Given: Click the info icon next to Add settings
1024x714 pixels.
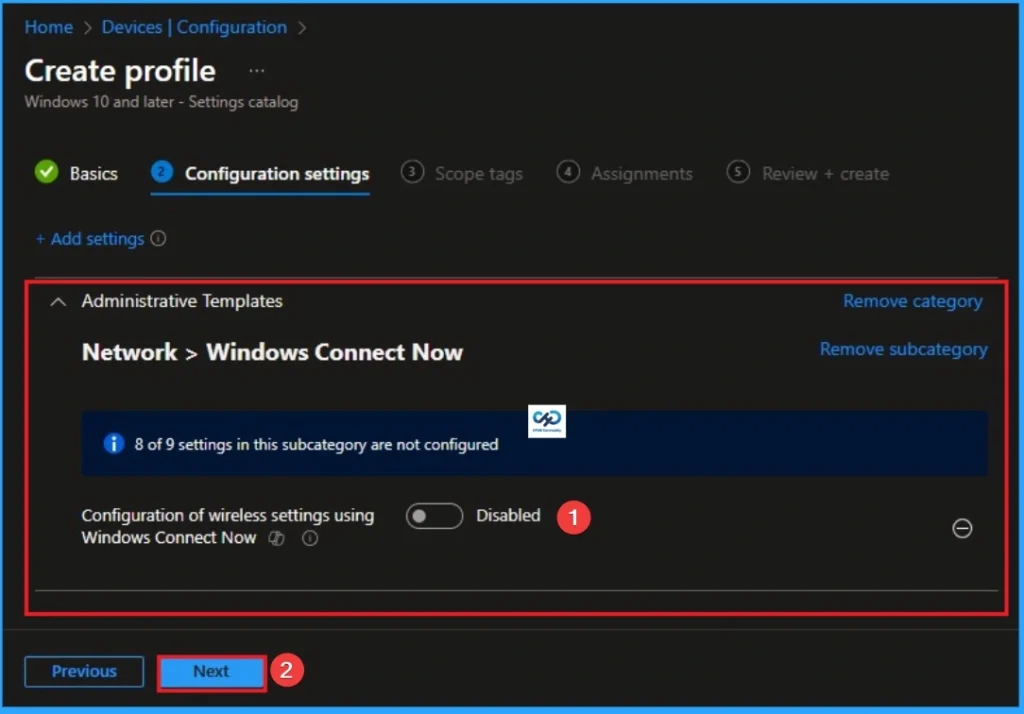Looking at the screenshot, I should pos(160,238).
